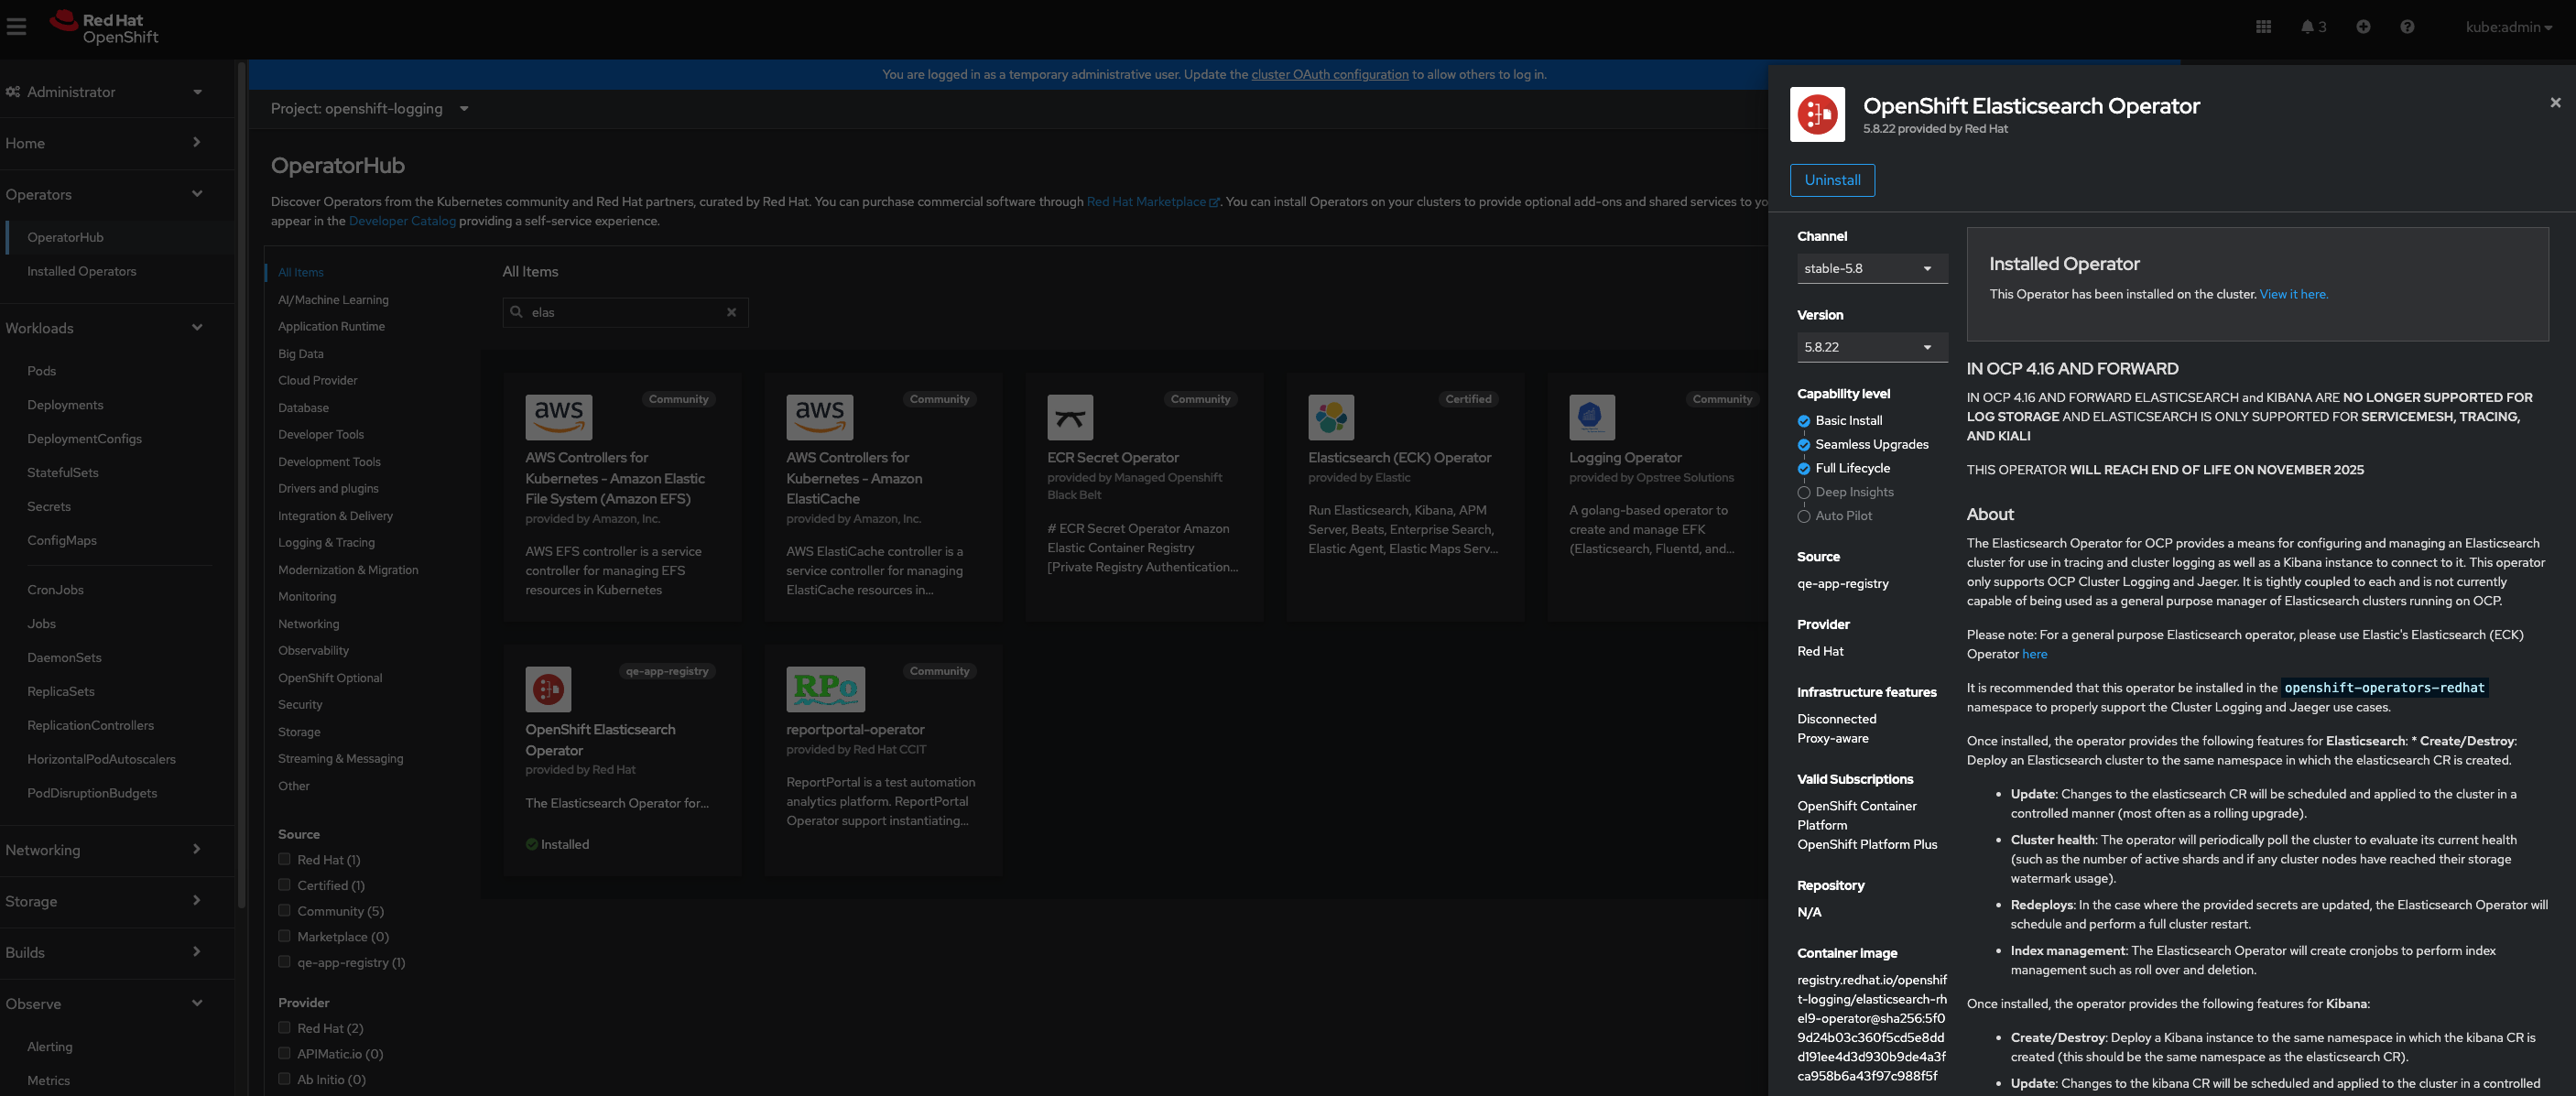Click the OpenShift Elasticsearch Operator tile icon

[548, 689]
